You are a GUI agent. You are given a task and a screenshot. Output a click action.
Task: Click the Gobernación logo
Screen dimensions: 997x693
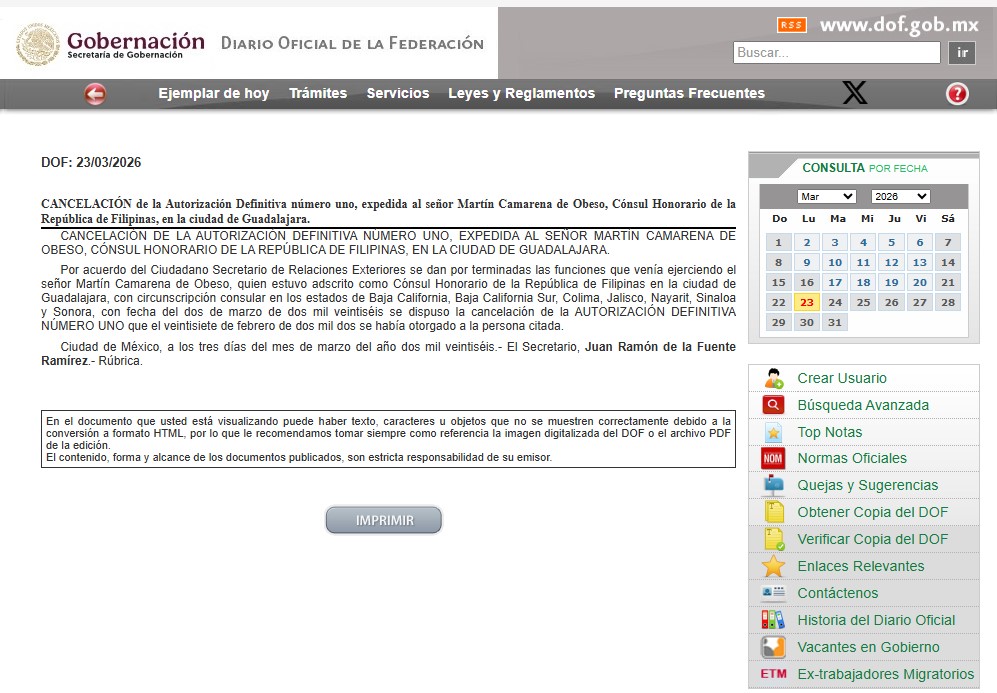(110, 45)
